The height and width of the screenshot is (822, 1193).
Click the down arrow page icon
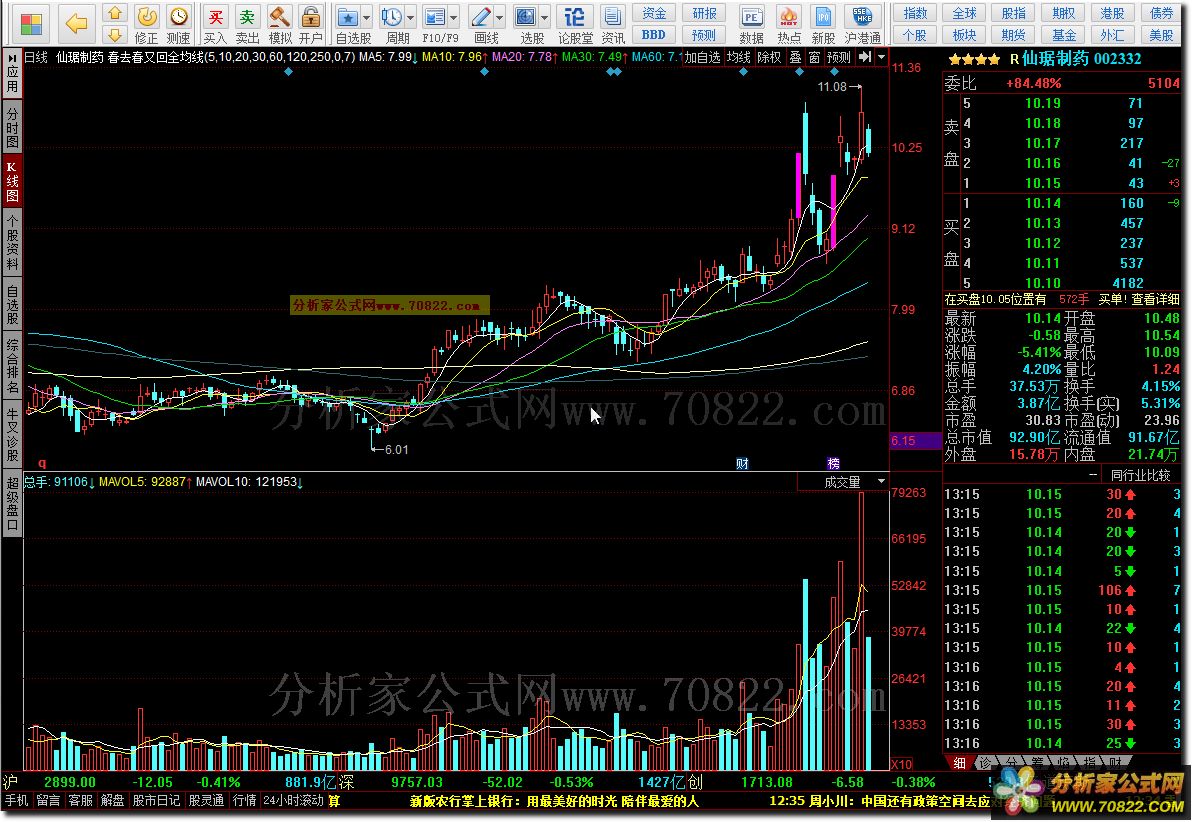pyautogui.click(x=114, y=34)
